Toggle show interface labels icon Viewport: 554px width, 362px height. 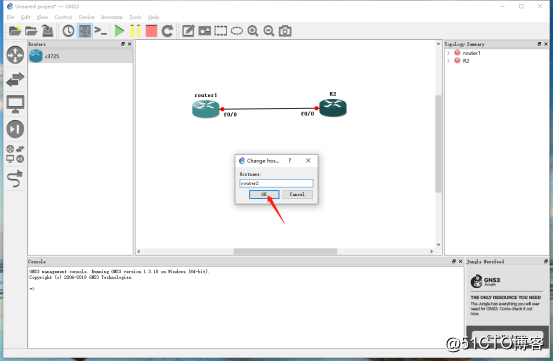[85, 31]
